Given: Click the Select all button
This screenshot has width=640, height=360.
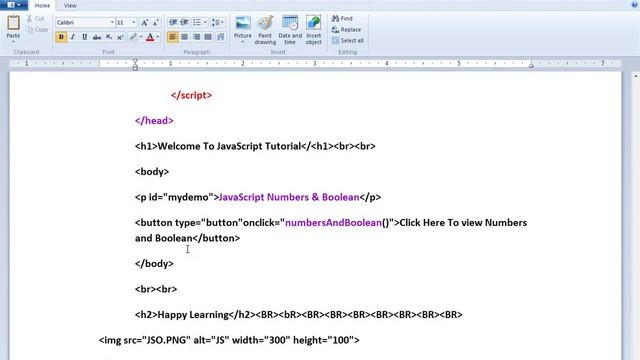Looking at the screenshot, I should click(348, 40).
